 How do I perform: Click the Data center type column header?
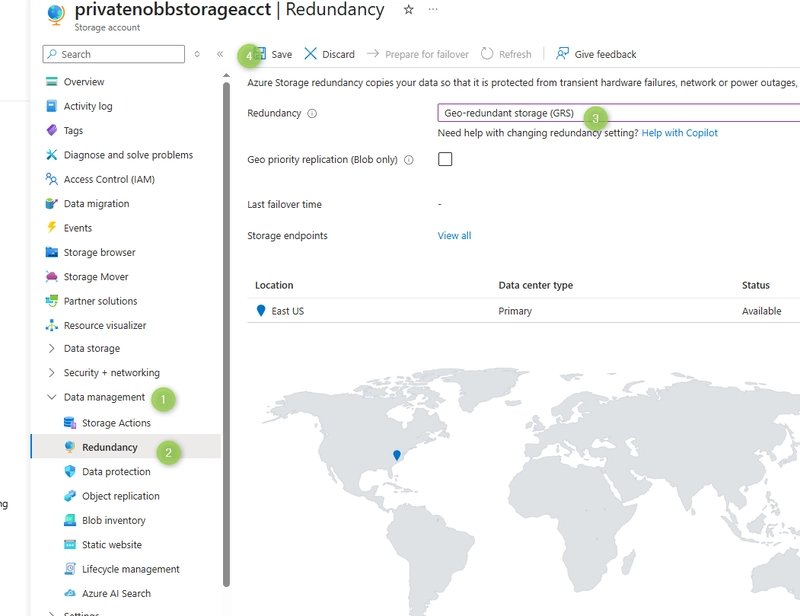point(535,285)
